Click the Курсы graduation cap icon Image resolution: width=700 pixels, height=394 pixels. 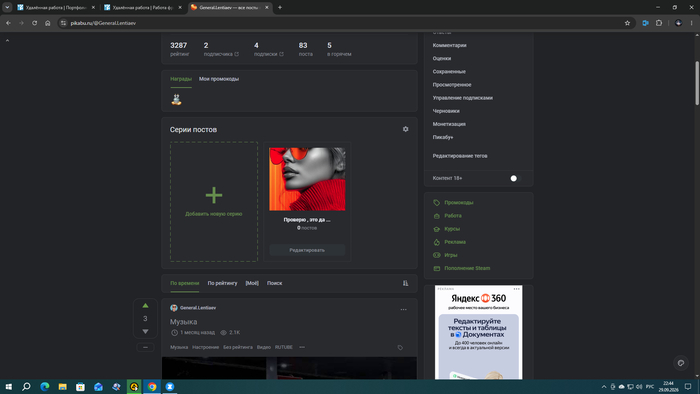click(x=437, y=229)
